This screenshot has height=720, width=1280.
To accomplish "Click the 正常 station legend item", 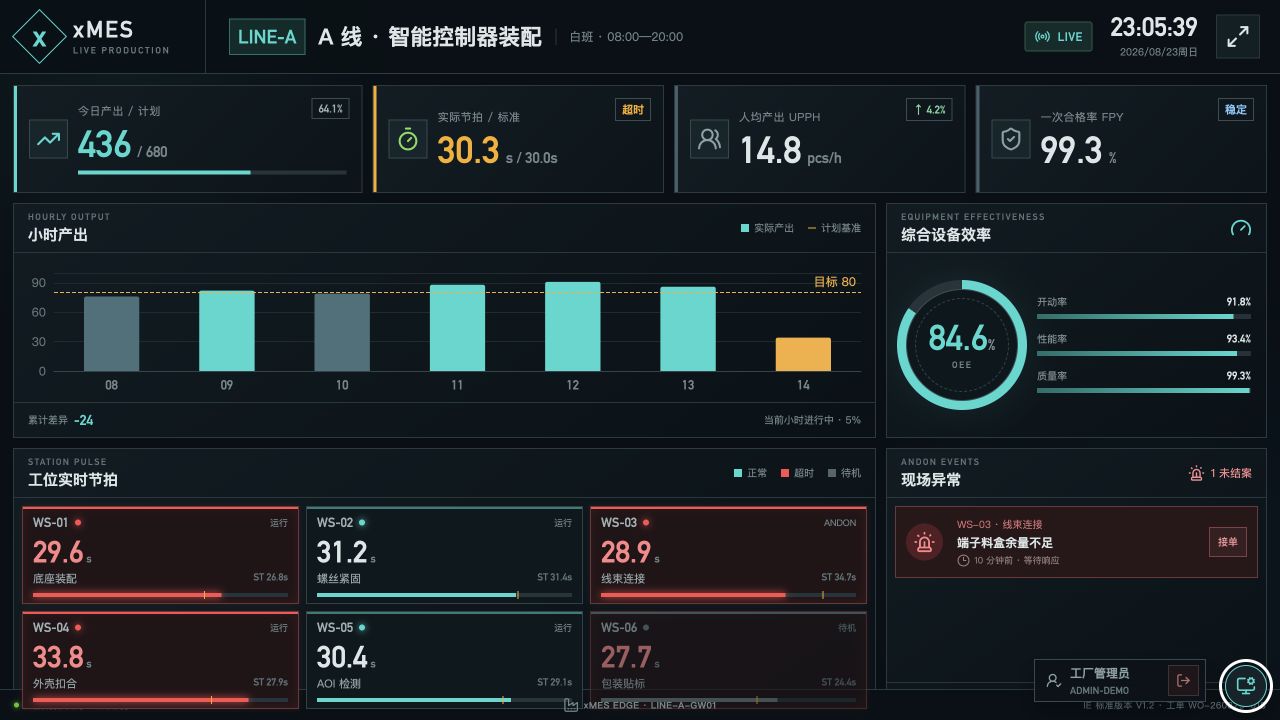I will (x=751, y=473).
